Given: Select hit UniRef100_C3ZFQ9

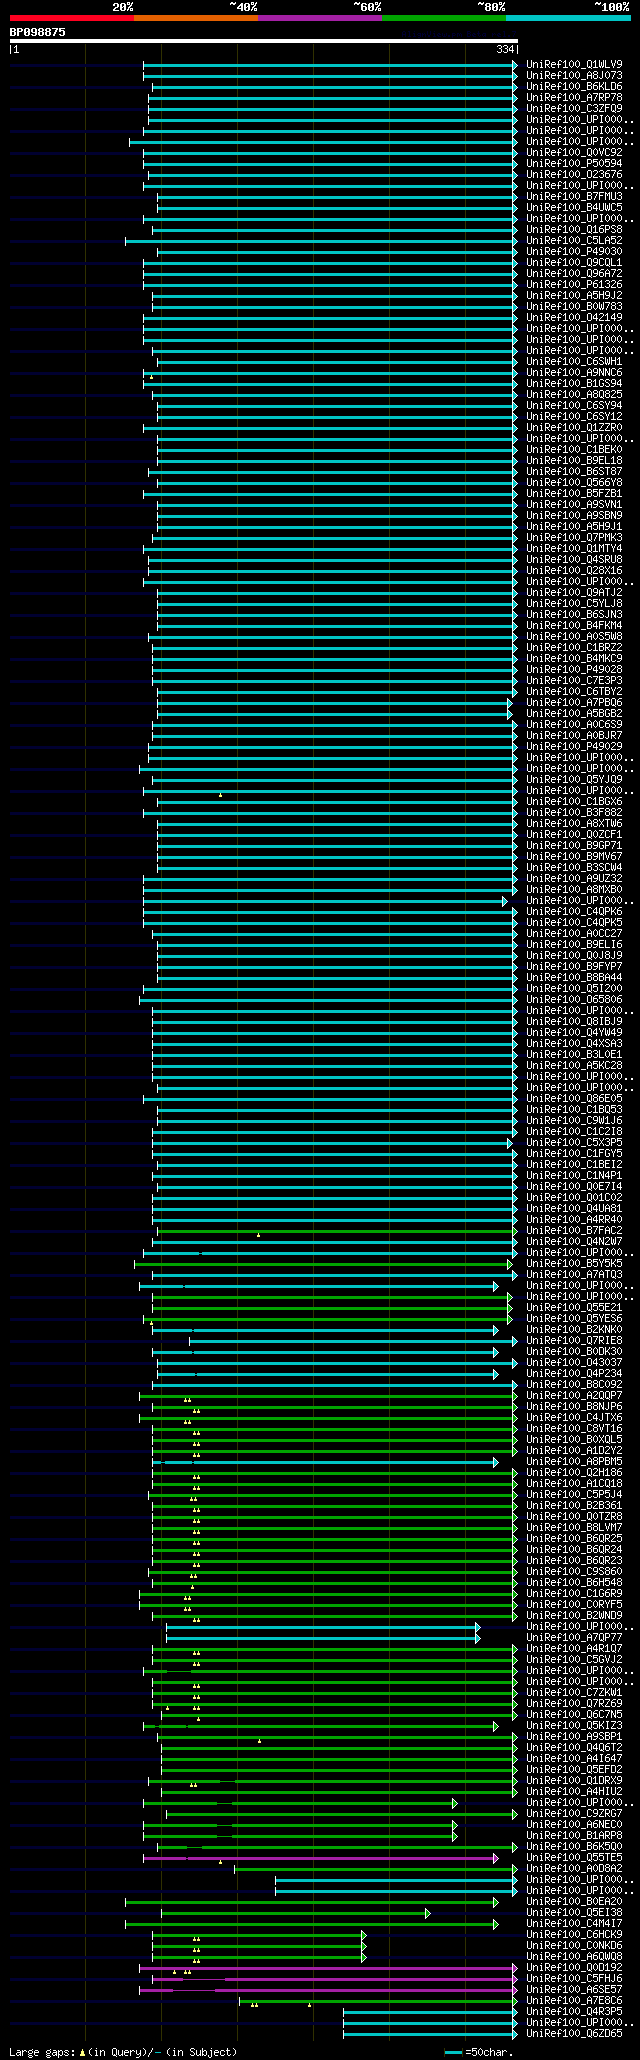Looking at the screenshot, I should click(574, 108).
